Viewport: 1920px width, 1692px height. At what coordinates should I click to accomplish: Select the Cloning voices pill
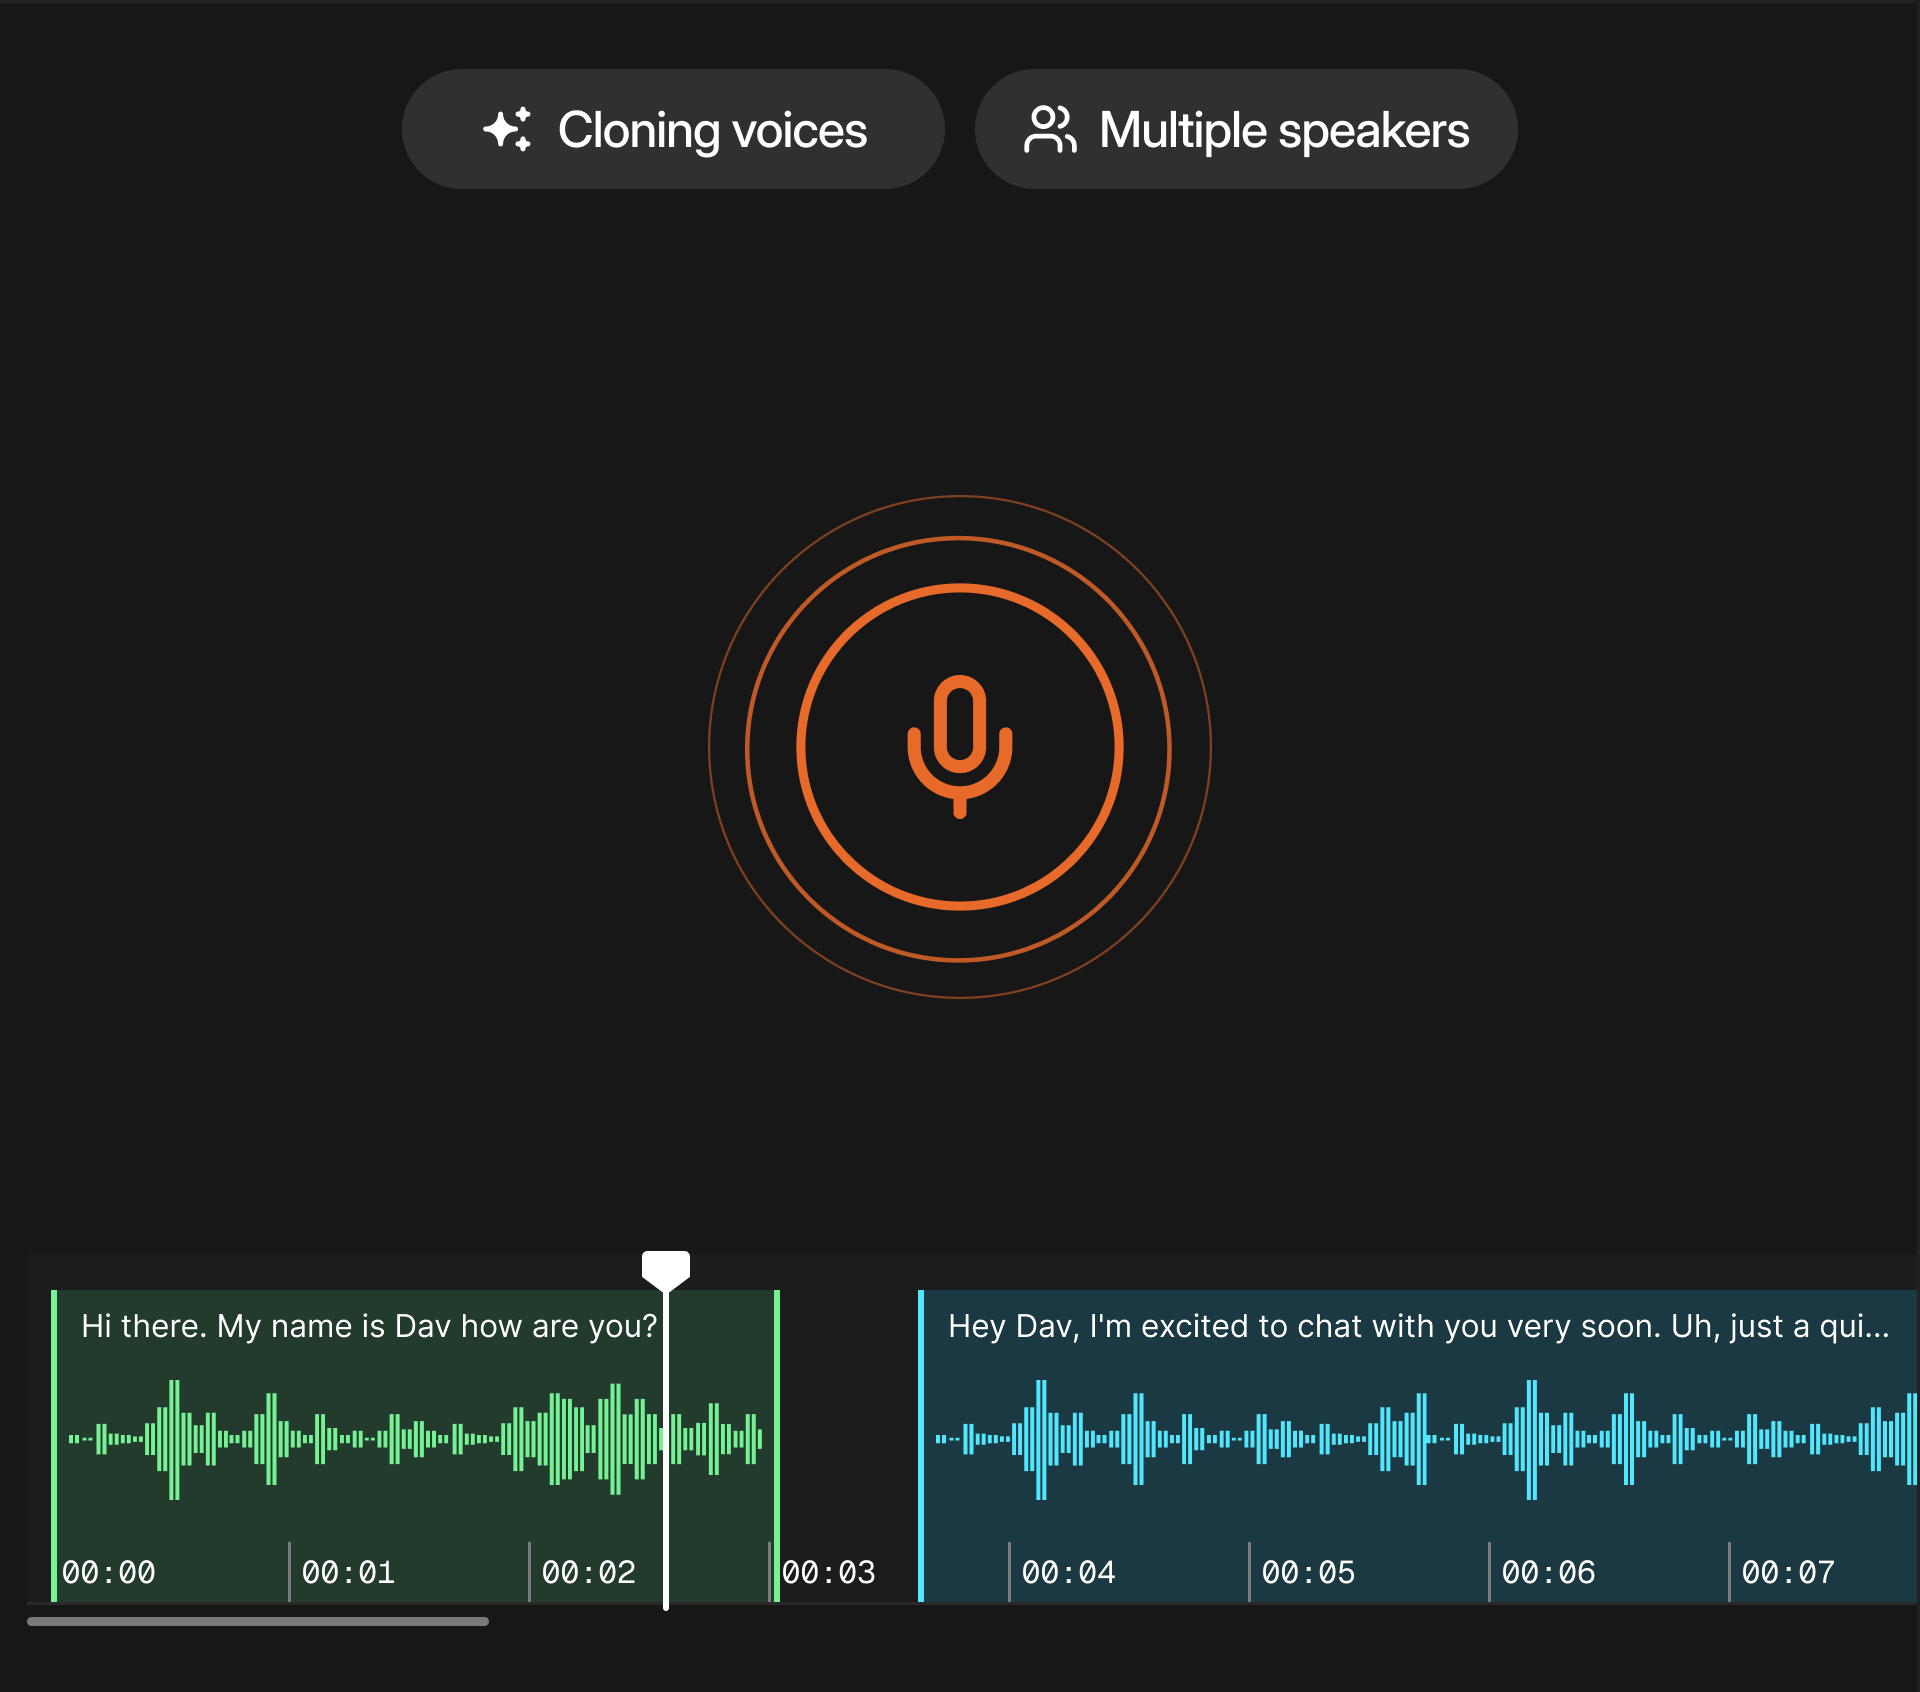673,129
